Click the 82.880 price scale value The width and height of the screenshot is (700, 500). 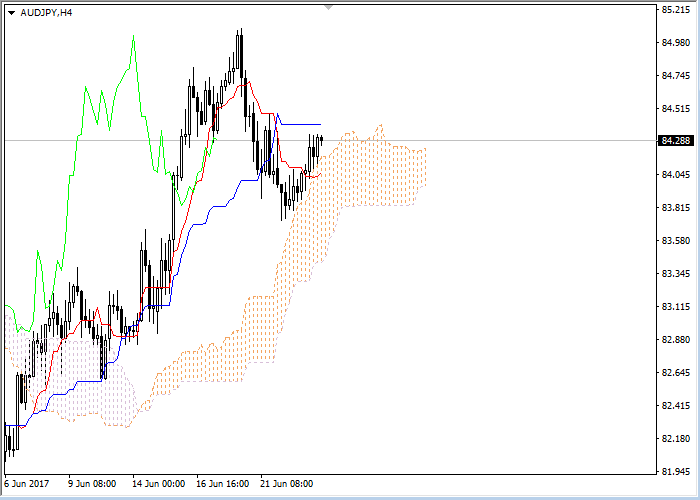(x=675, y=340)
